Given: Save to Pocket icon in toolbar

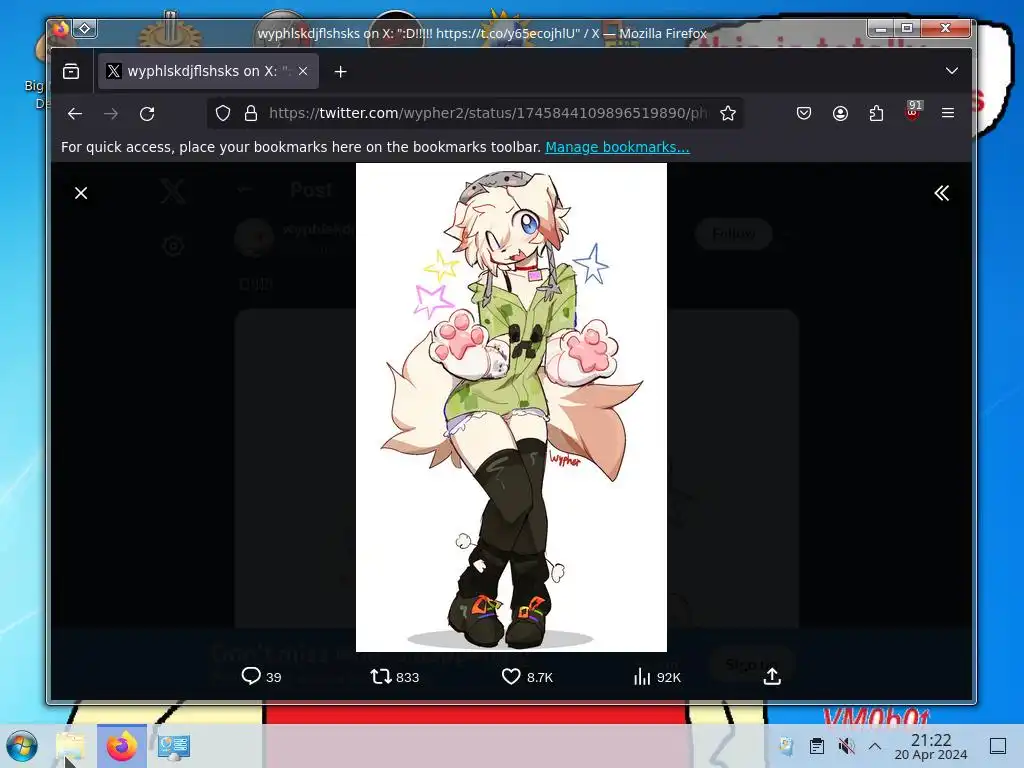Looking at the screenshot, I should pos(804,113).
